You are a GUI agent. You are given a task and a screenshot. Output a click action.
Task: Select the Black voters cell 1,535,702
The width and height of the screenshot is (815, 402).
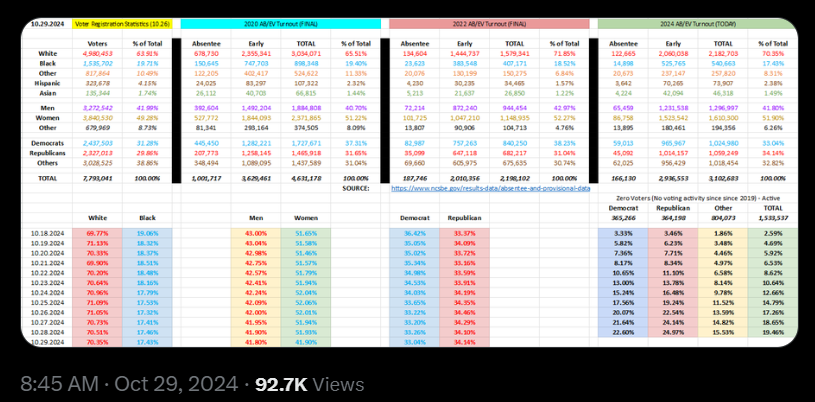[x=98, y=63]
